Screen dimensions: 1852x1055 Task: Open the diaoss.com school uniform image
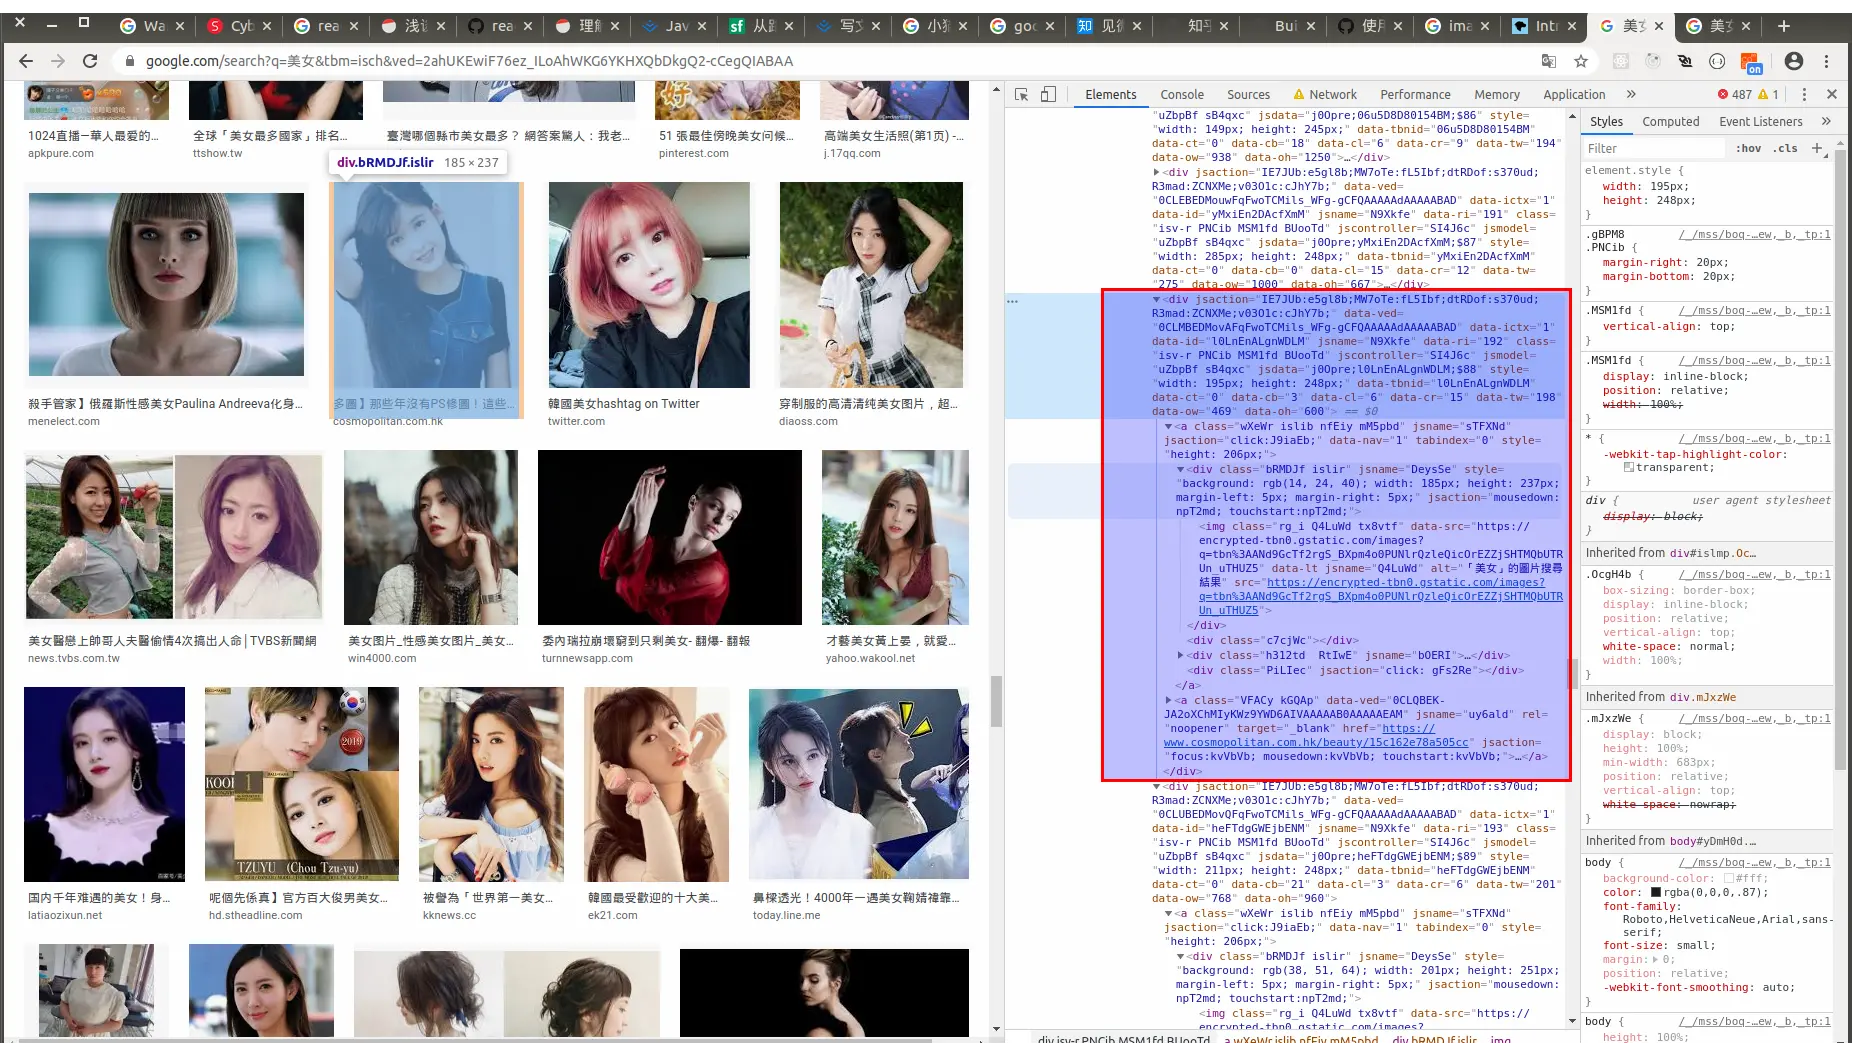tap(871, 285)
